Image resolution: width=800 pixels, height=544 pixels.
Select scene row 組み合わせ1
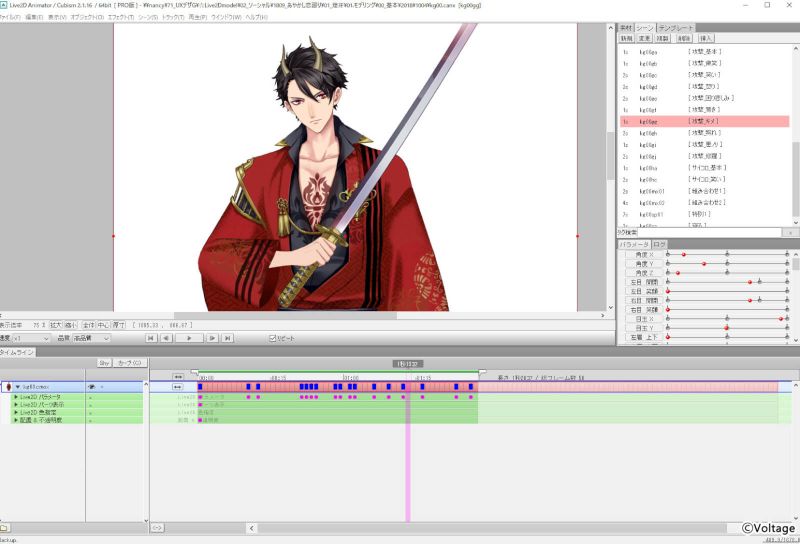coord(705,191)
